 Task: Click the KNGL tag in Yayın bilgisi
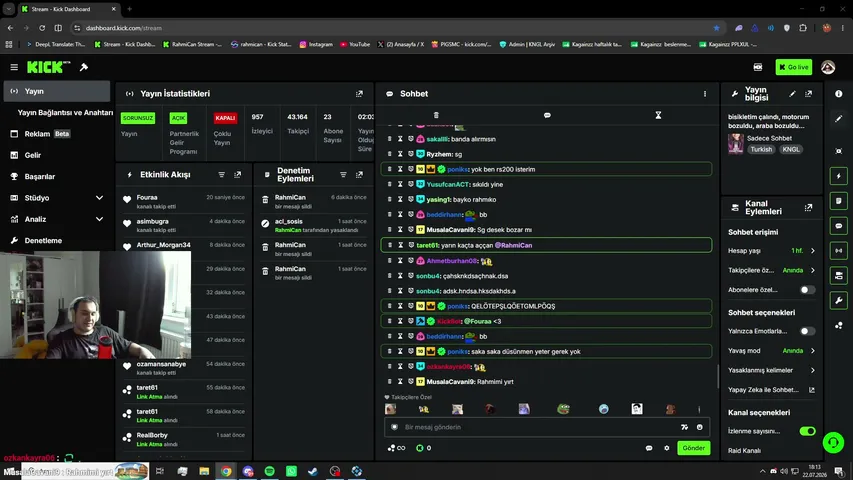pyautogui.click(x=791, y=150)
